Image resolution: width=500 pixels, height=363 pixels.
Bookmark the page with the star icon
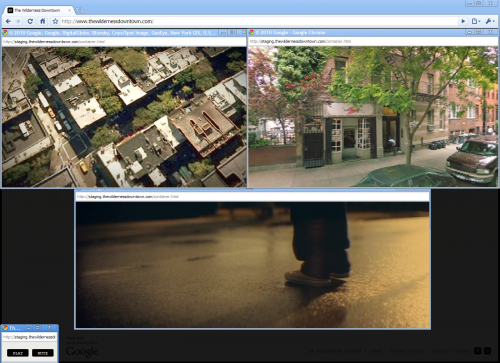tap(55, 21)
